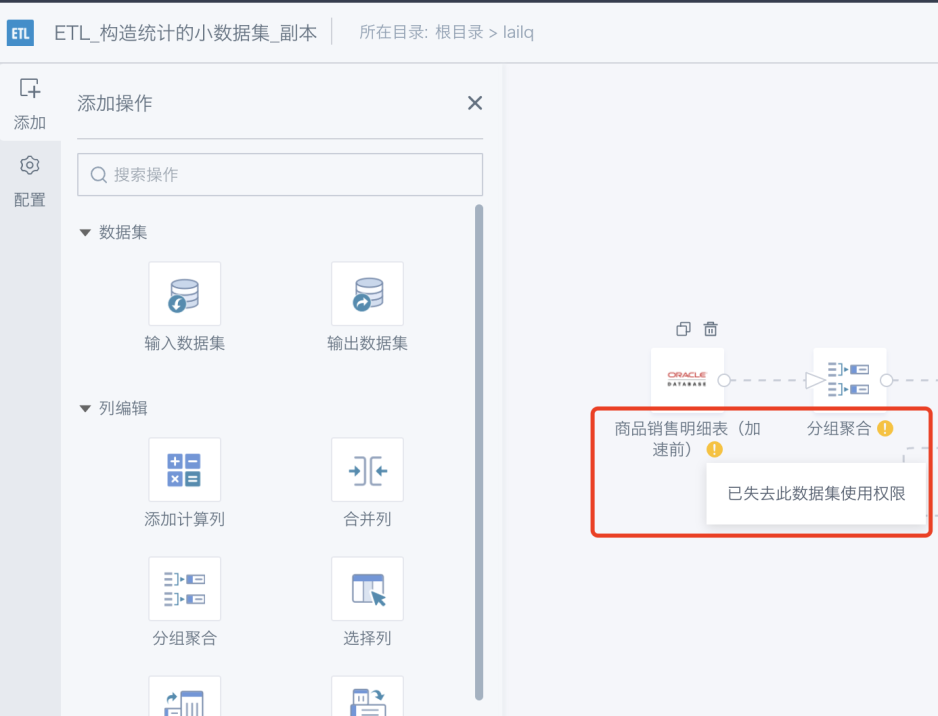Select the Oracle database node on canvas
Screen dimensions: 938x716
point(687,380)
